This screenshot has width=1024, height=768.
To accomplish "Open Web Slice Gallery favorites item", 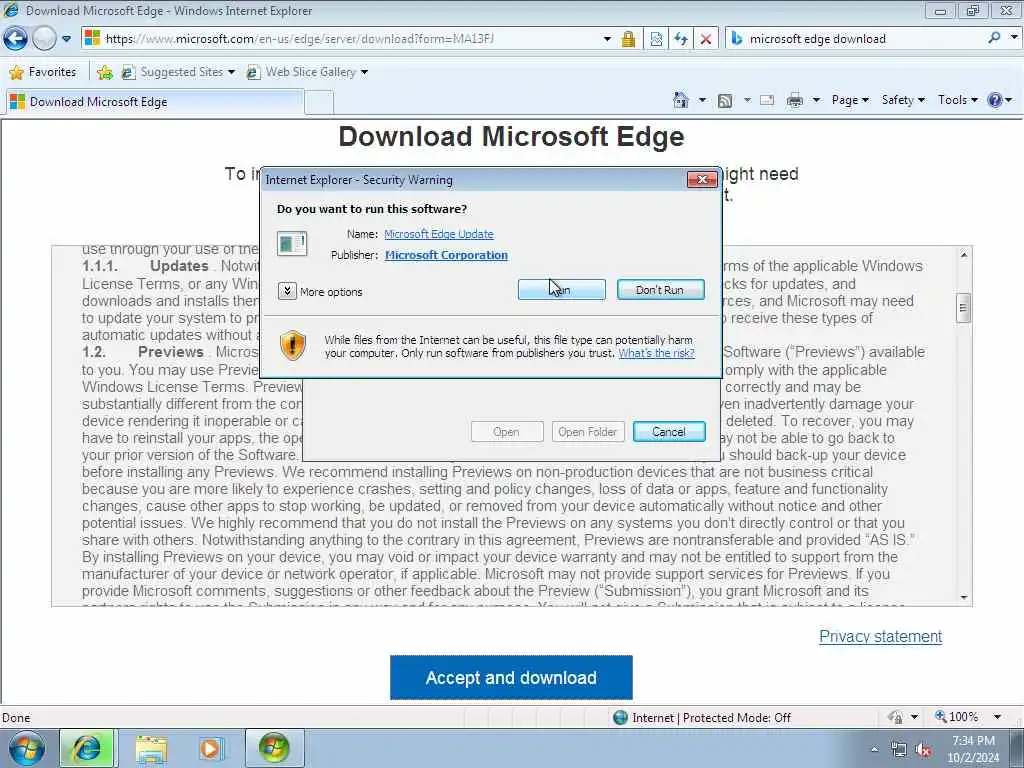I will point(307,72).
